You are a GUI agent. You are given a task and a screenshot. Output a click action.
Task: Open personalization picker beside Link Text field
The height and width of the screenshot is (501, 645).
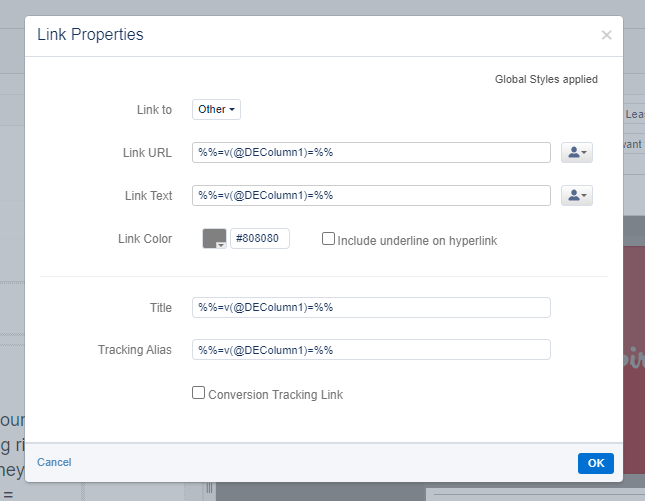point(577,195)
